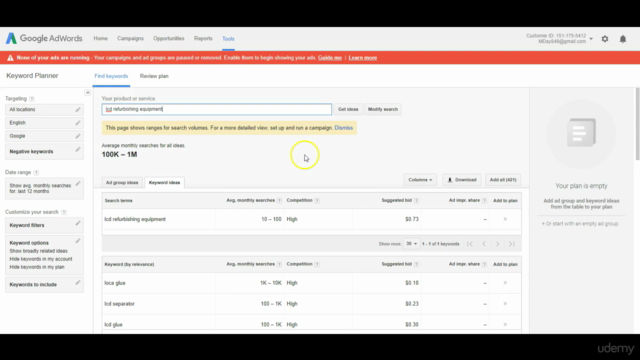Click the Guide me link
Viewport: 640px width, 360px height.
tap(330, 58)
